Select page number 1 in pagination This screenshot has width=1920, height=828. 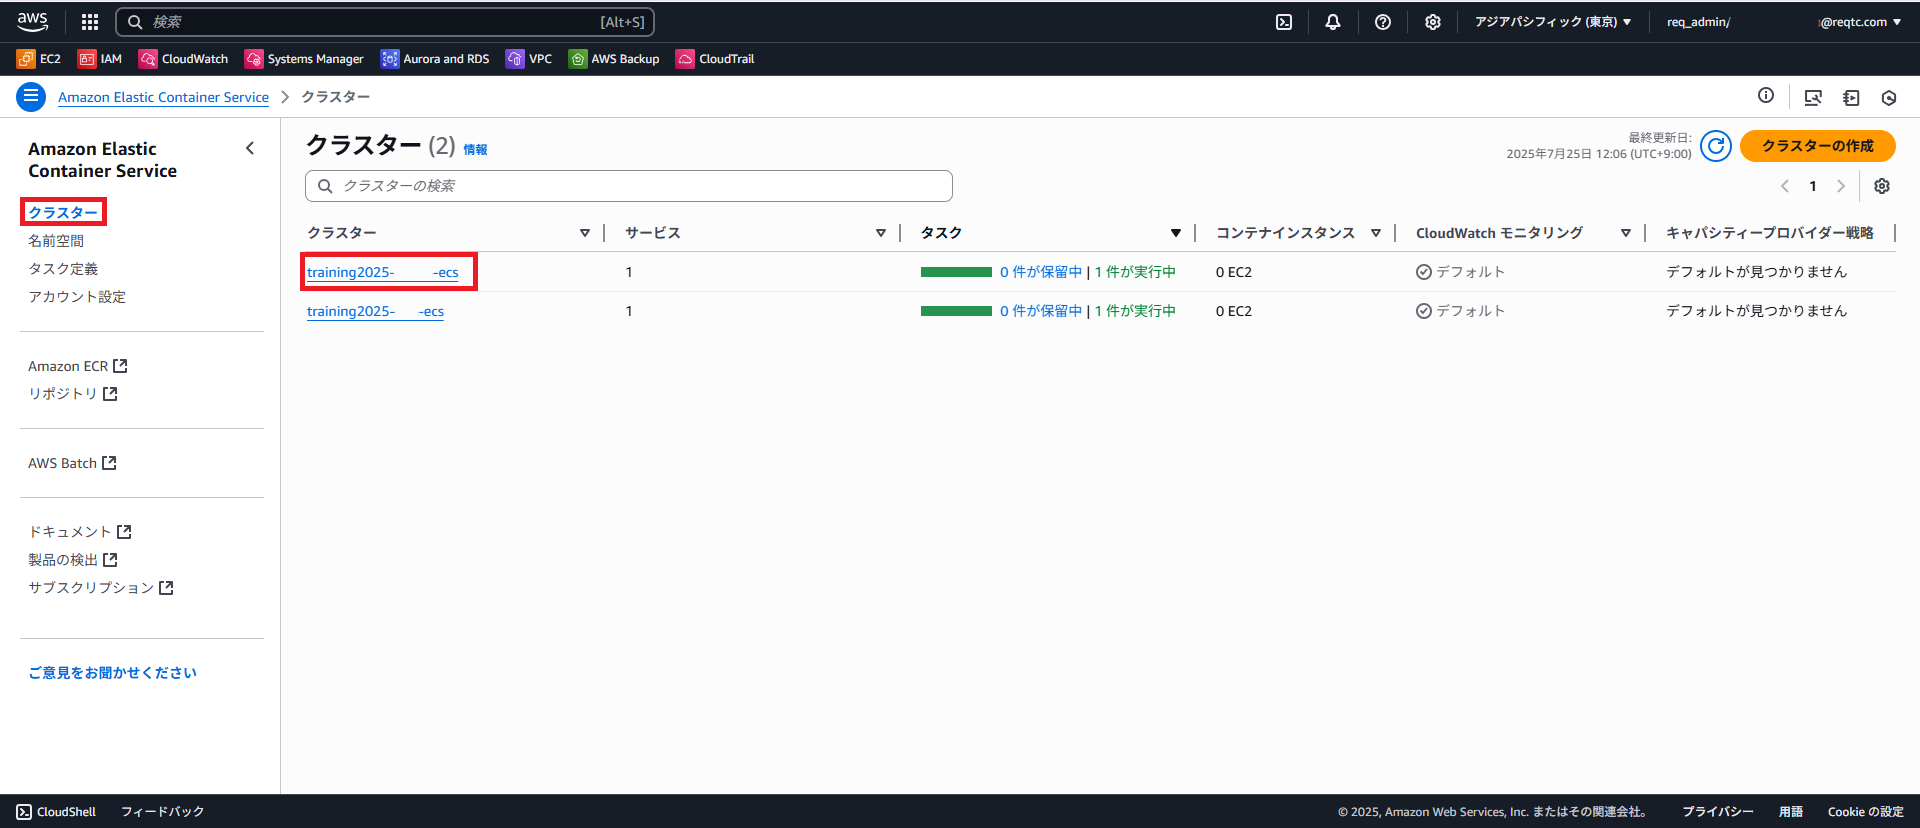click(x=1813, y=186)
